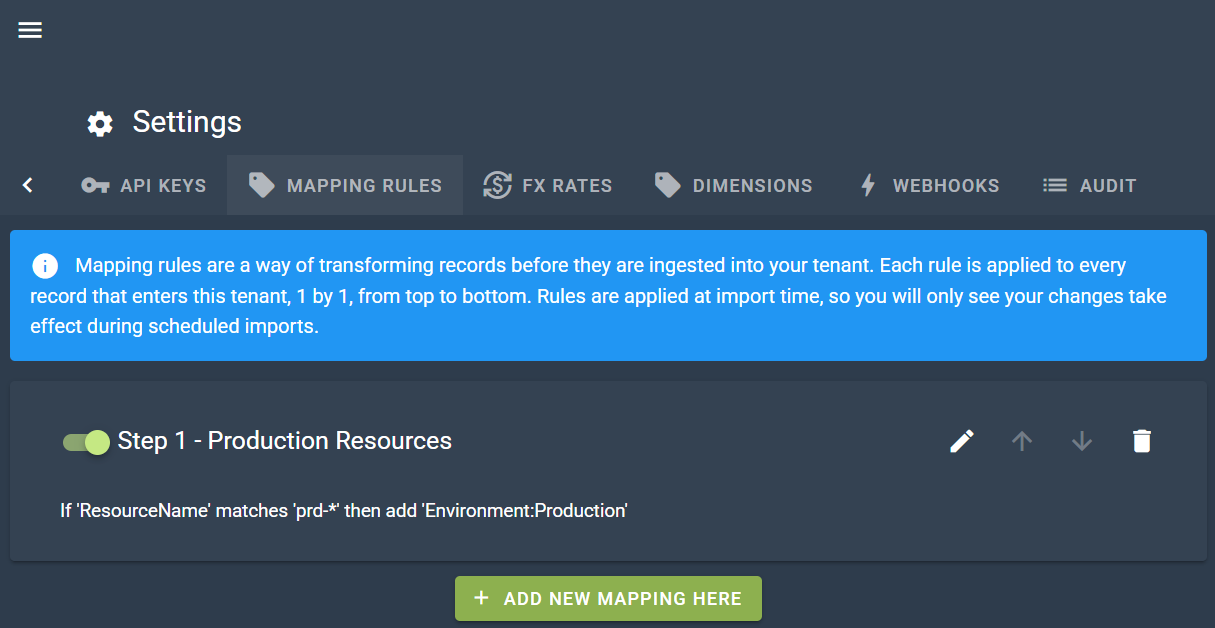View the Audit tab
This screenshot has width=1215, height=628.
pos(1089,185)
